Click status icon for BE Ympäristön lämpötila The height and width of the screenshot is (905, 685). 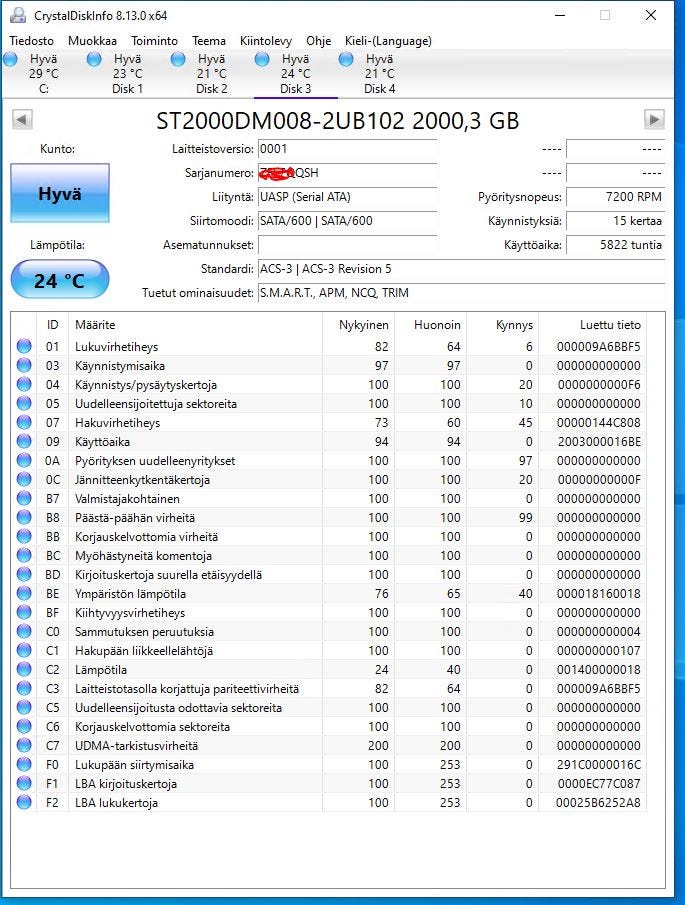pyautogui.click(x=24, y=594)
